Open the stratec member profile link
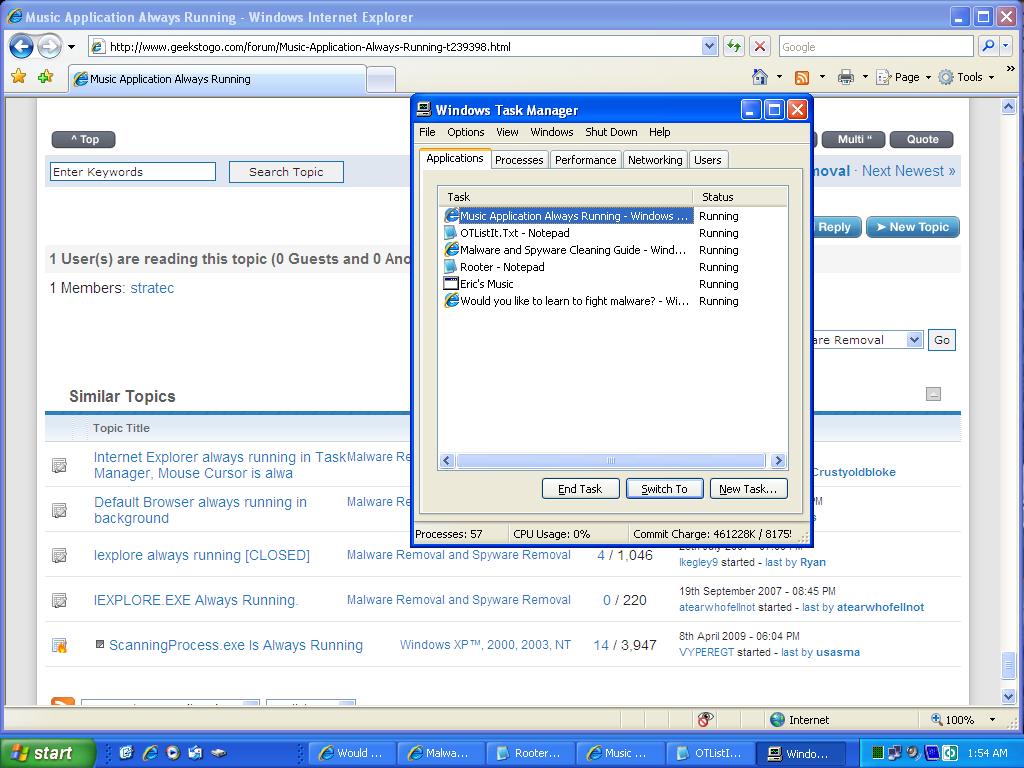Viewport: 1024px width, 768px height. tap(152, 288)
